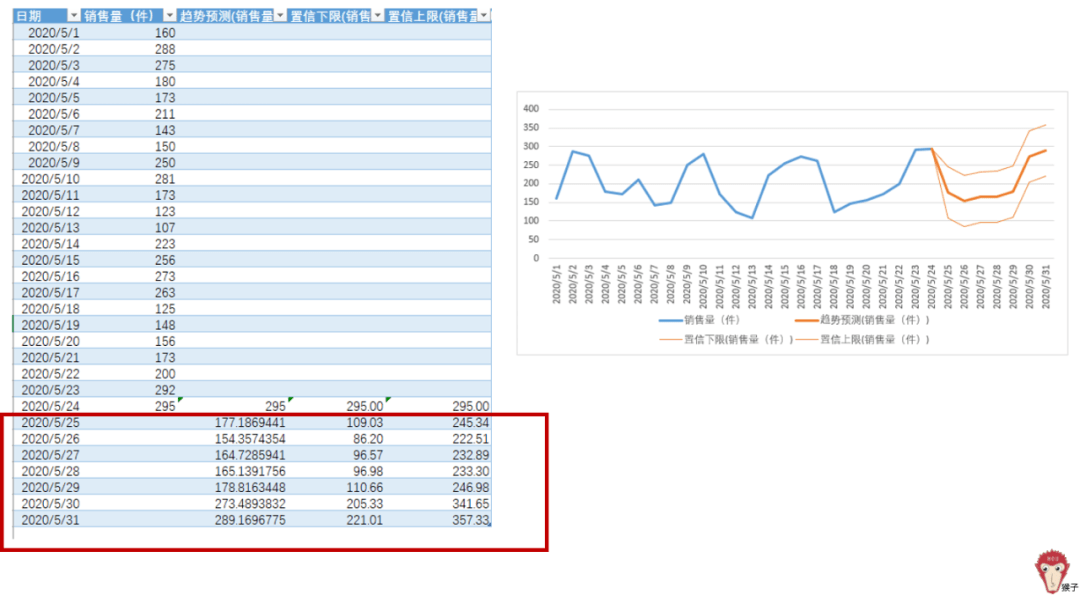
Task: Open the 趋势预测 column filter dropdown
Action: click(280, 16)
